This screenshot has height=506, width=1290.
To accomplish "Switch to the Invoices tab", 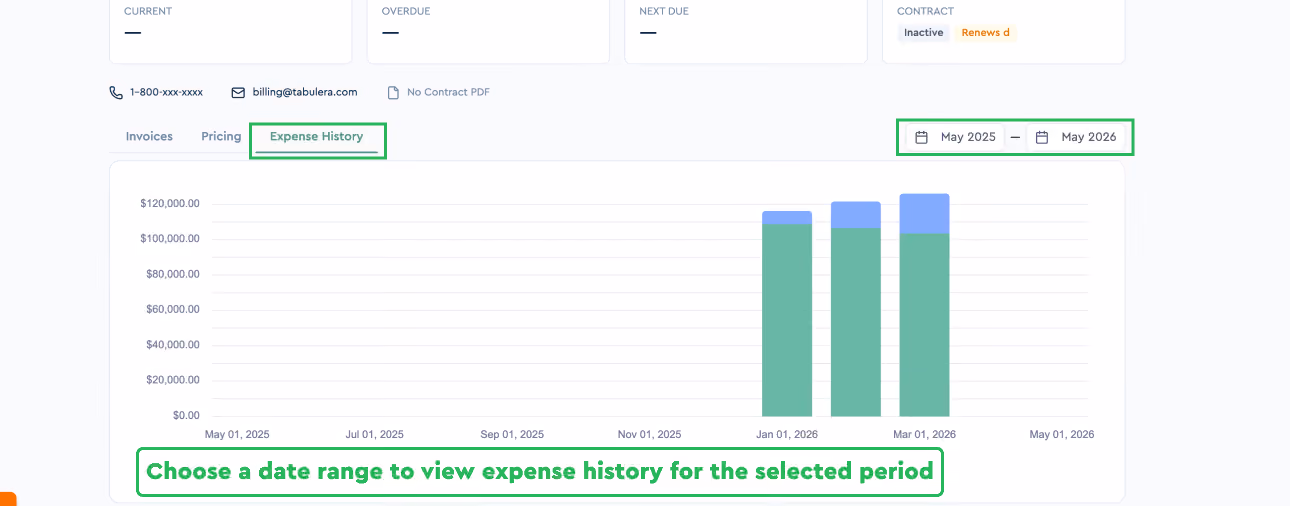I will 149,136.
